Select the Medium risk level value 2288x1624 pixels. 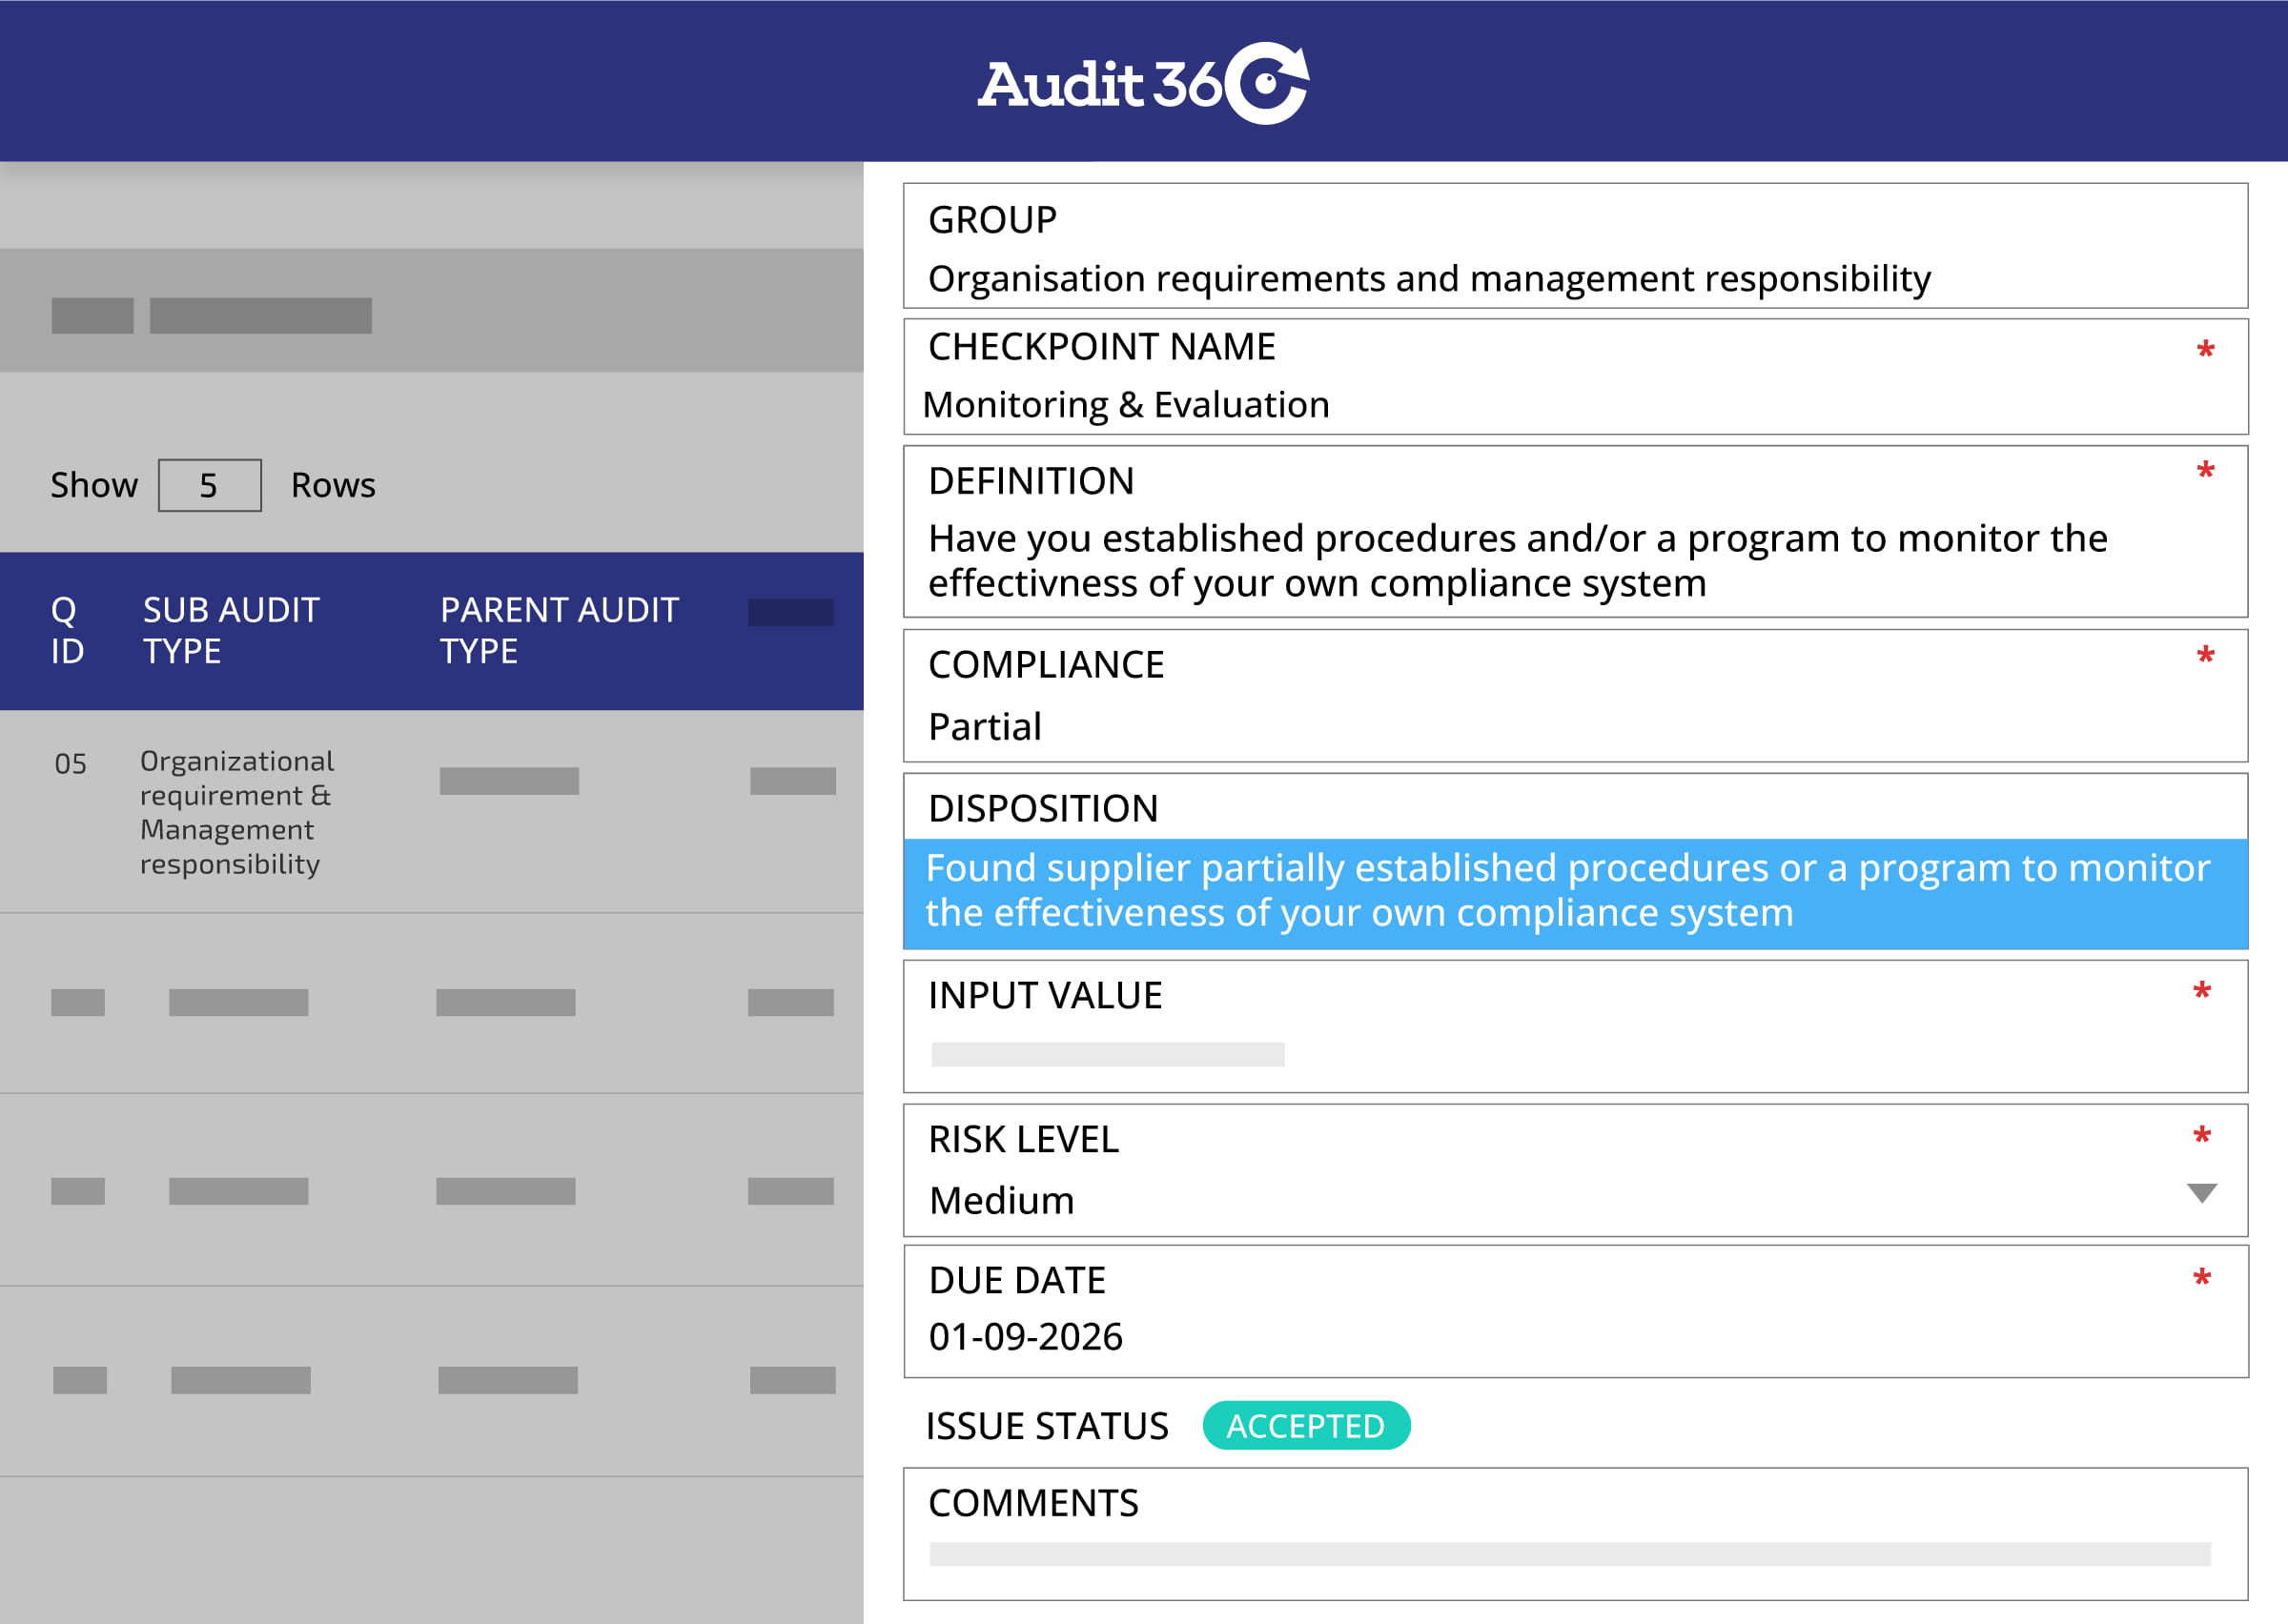tap(1001, 1200)
